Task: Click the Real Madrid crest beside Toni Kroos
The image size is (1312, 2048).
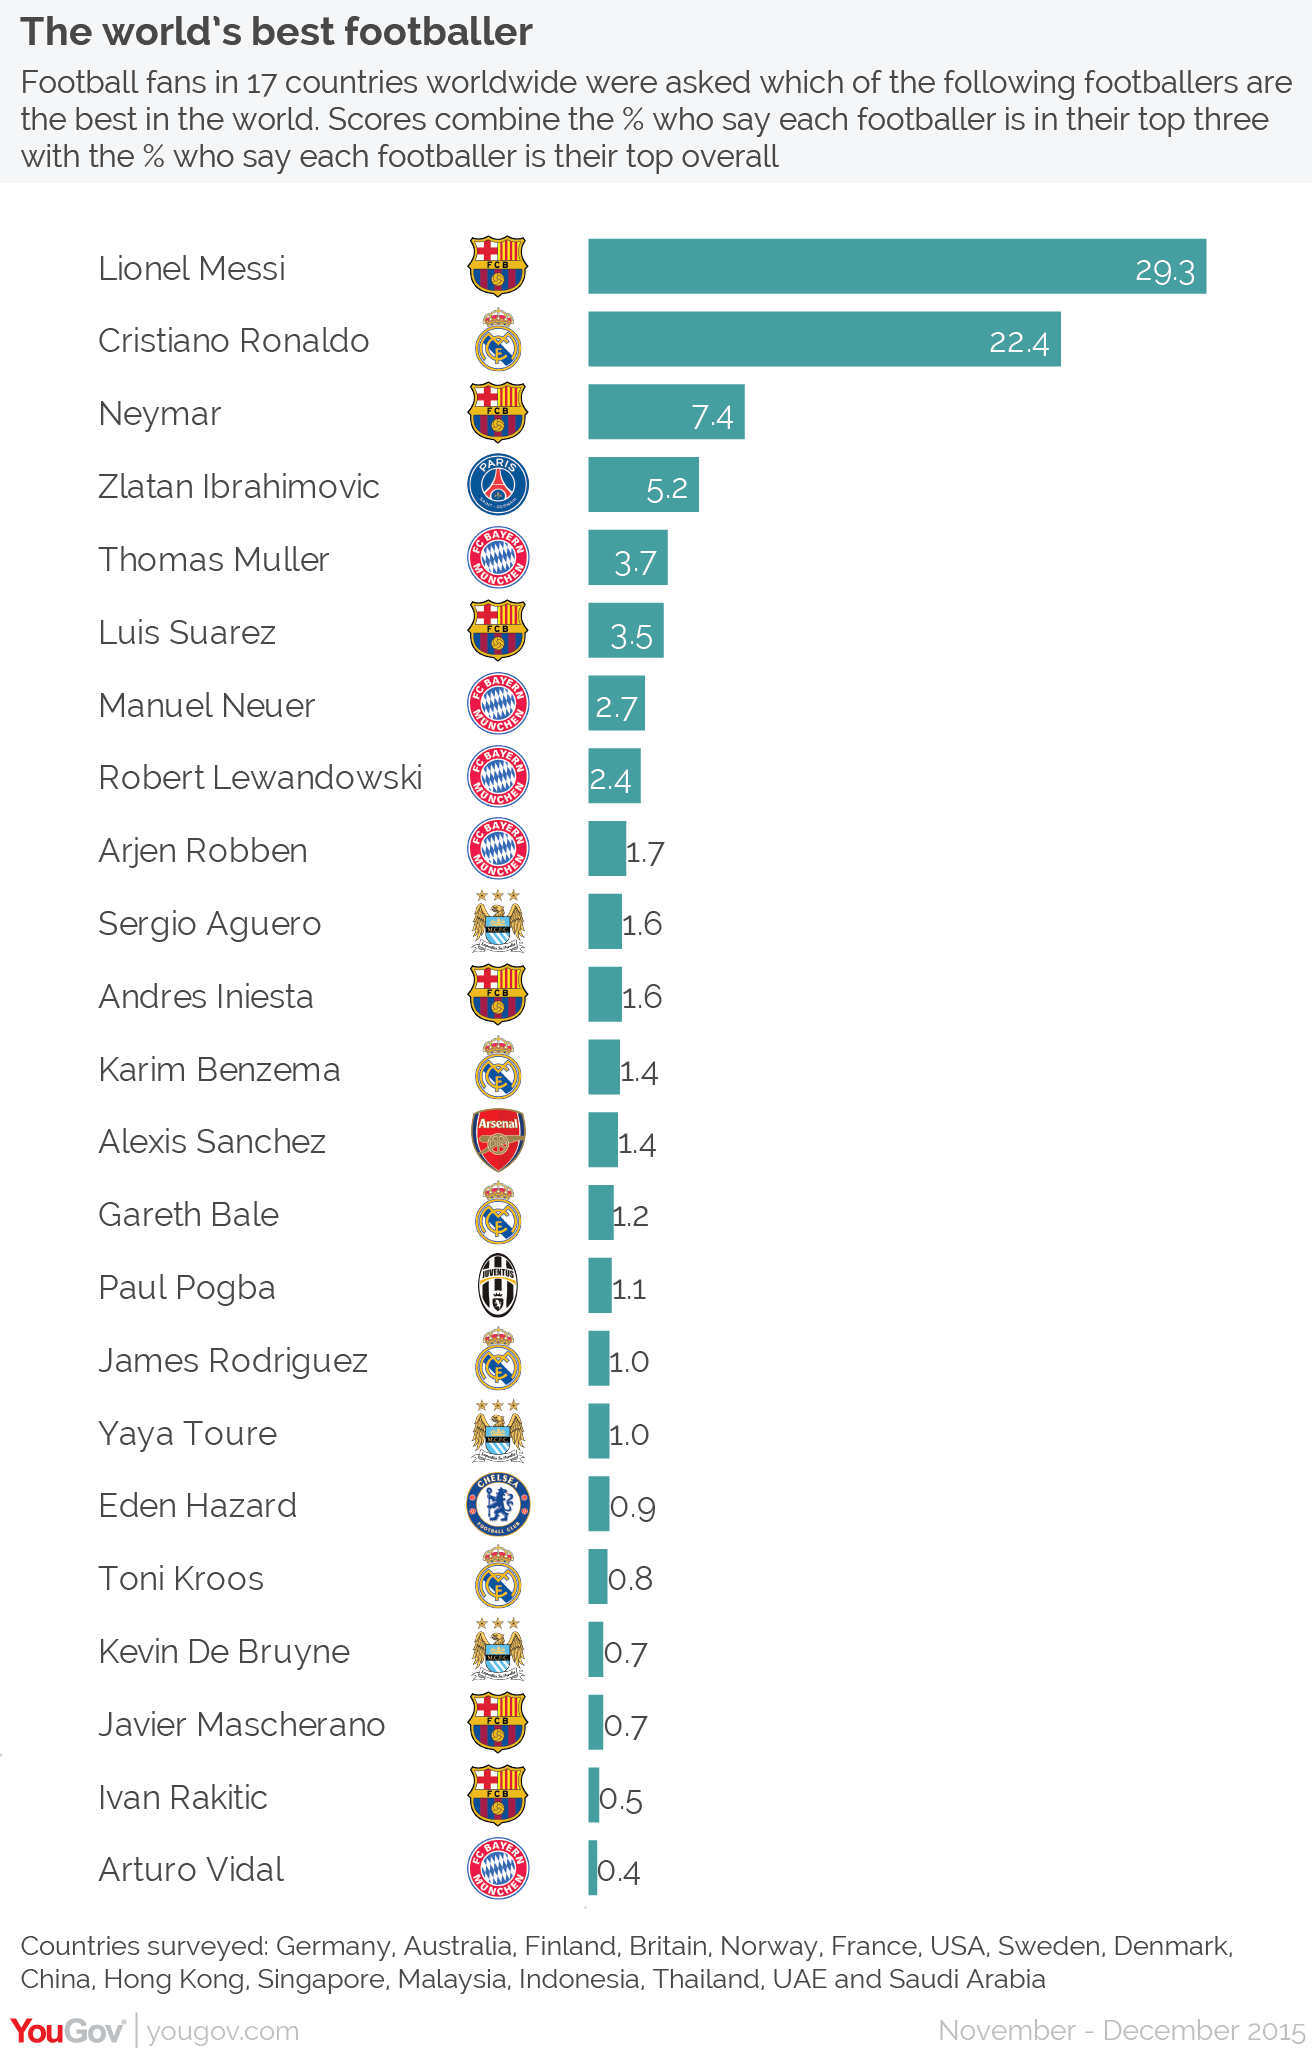Action: click(498, 1577)
